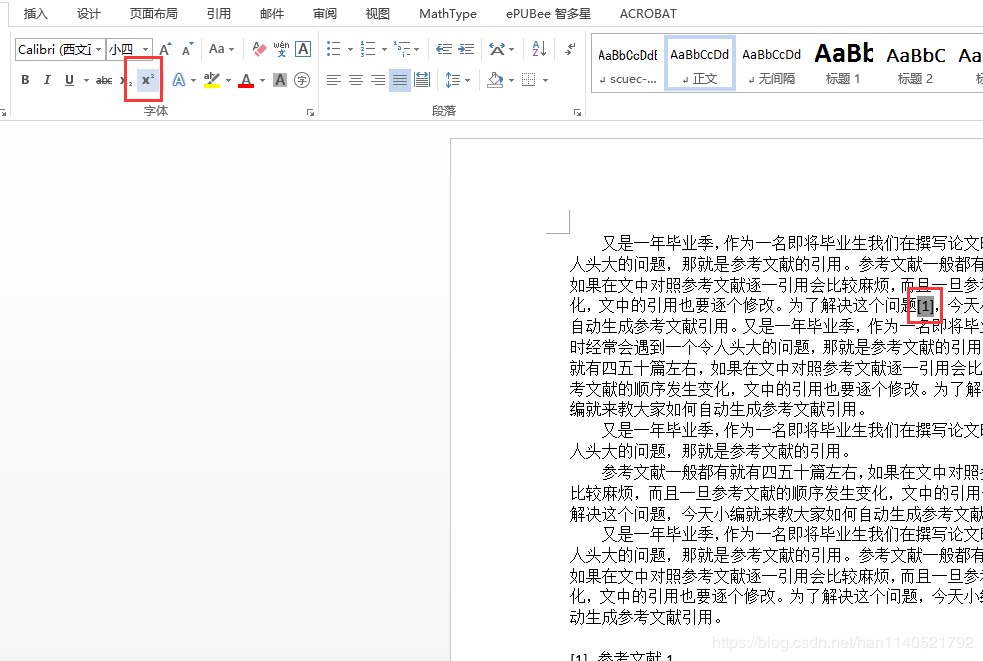Screen dimensions: 983x661
Task: Switch to the 引用 tab
Action: (x=219, y=13)
